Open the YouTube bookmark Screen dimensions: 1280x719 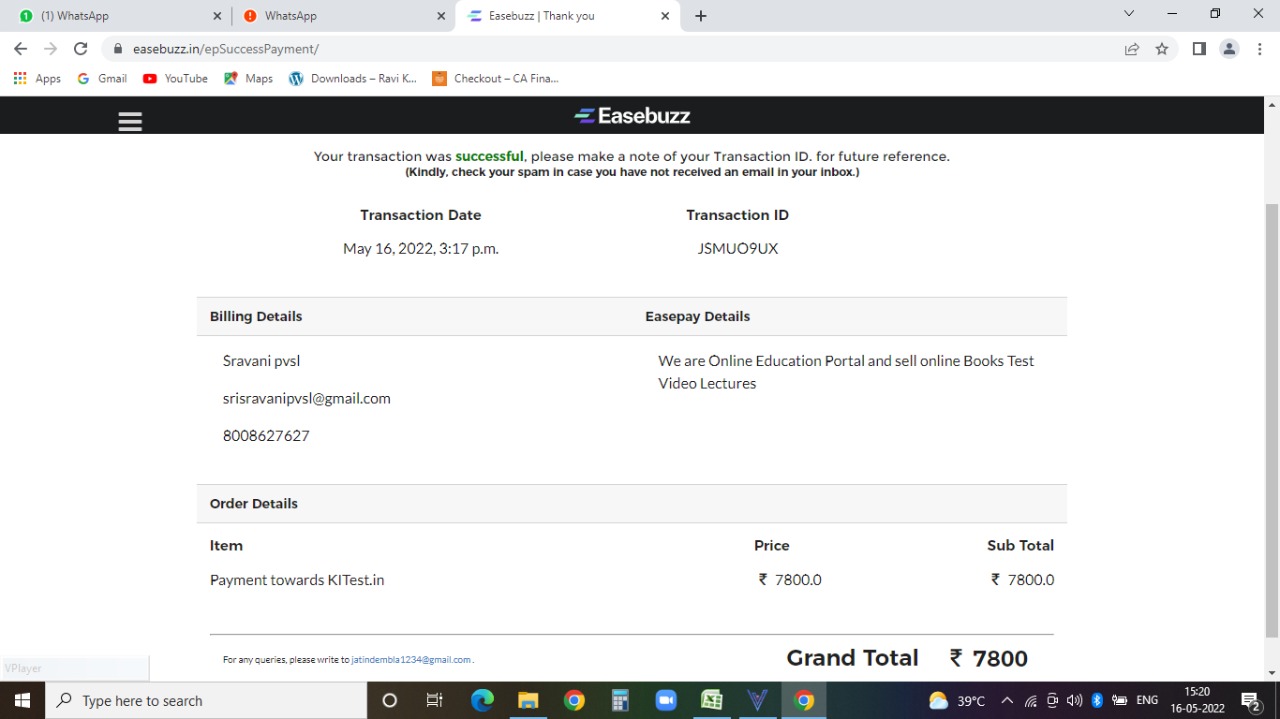click(x=175, y=78)
